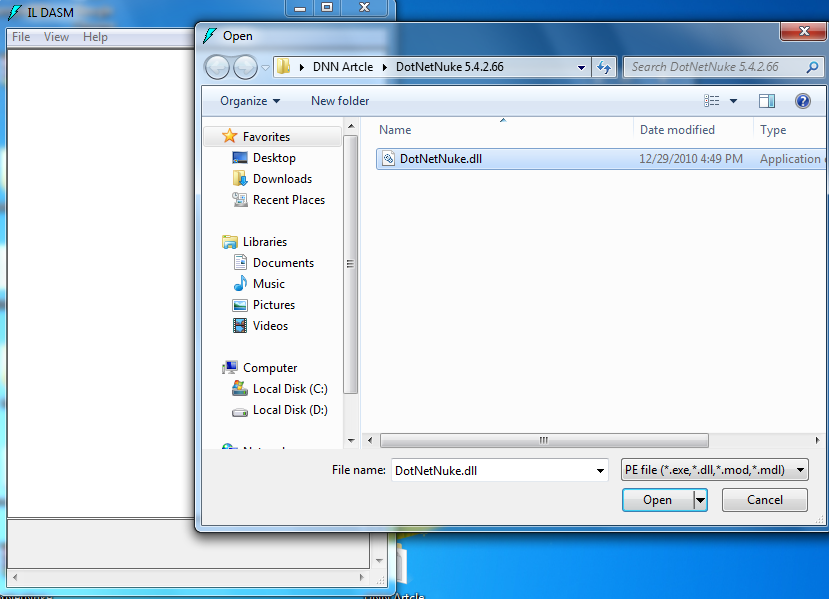Click the Local Disk (C:) drive icon
Viewport: 830px width, 599px height.
[240, 388]
